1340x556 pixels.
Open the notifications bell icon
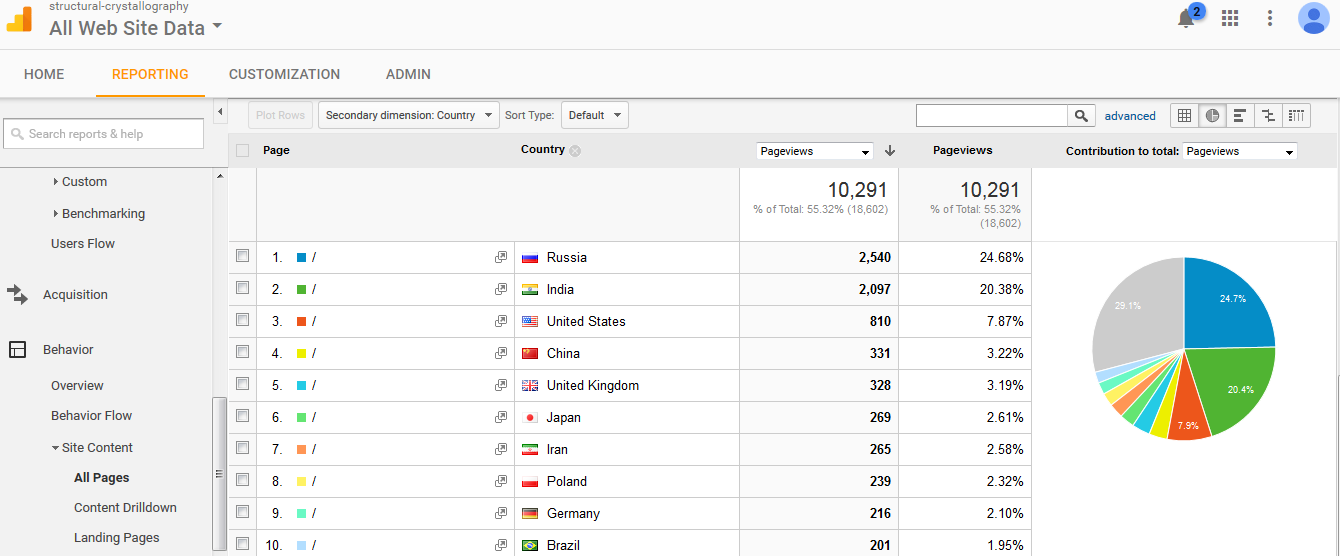point(1187,18)
